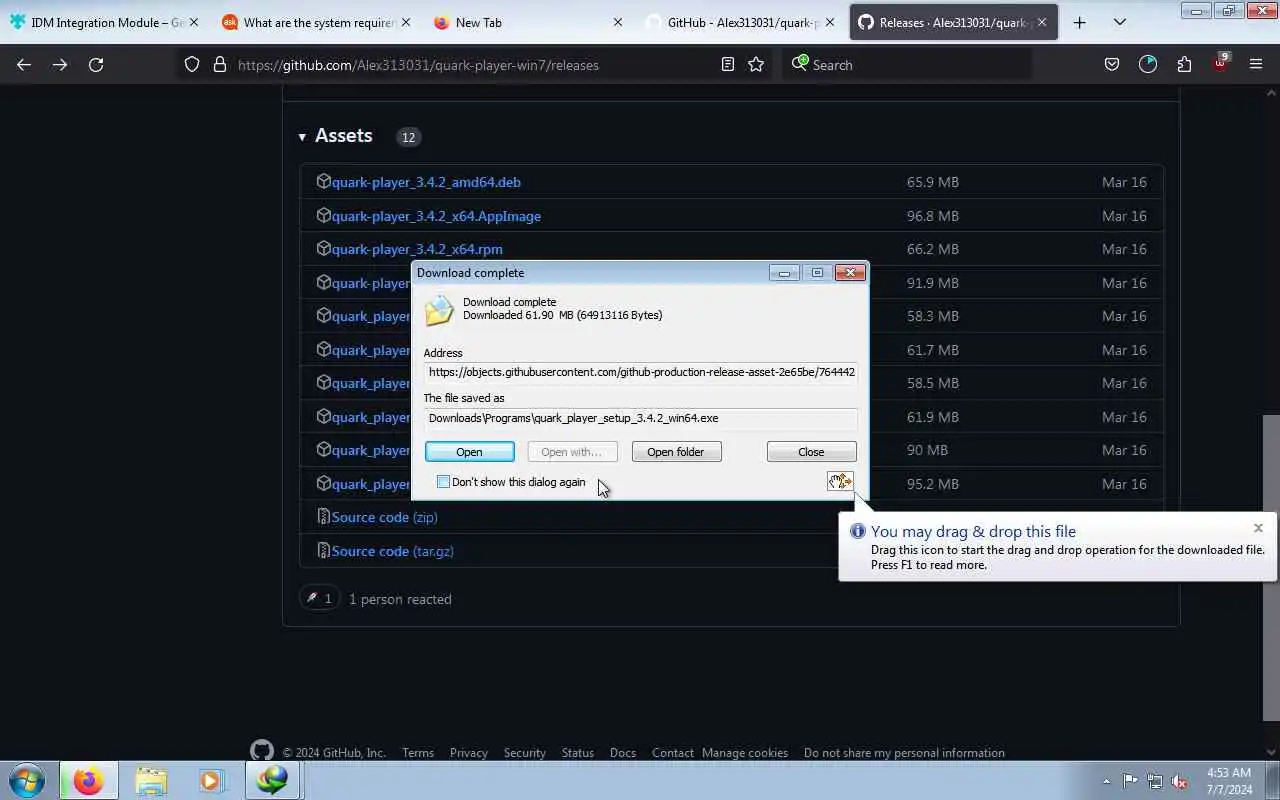Viewport: 1280px width, 800px height.
Task: Switch to GitHub Alex313031/quark-player tab
Action: tap(742, 22)
